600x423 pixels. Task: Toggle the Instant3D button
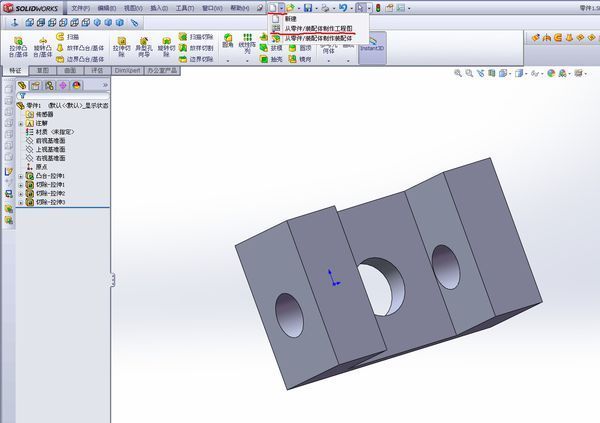click(x=372, y=47)
